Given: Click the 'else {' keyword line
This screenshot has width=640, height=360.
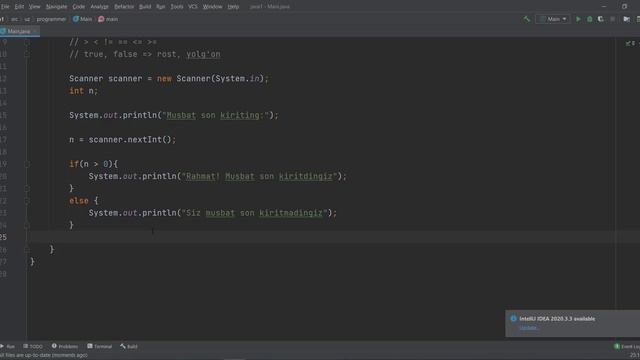Looking at the screenshot, I should 83,201.
